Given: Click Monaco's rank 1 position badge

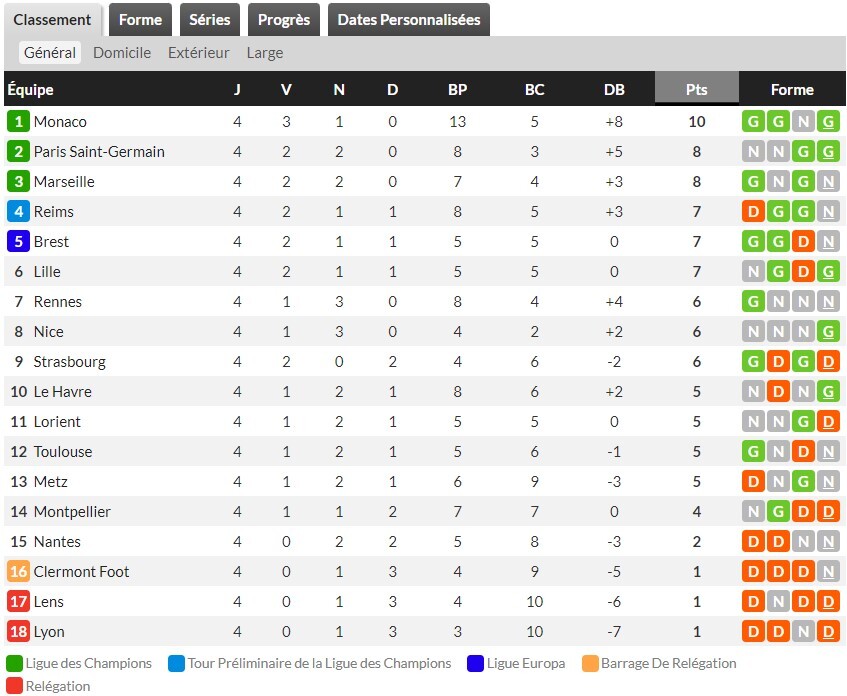Looking at the screenshot, I should [x=18, y=122].
